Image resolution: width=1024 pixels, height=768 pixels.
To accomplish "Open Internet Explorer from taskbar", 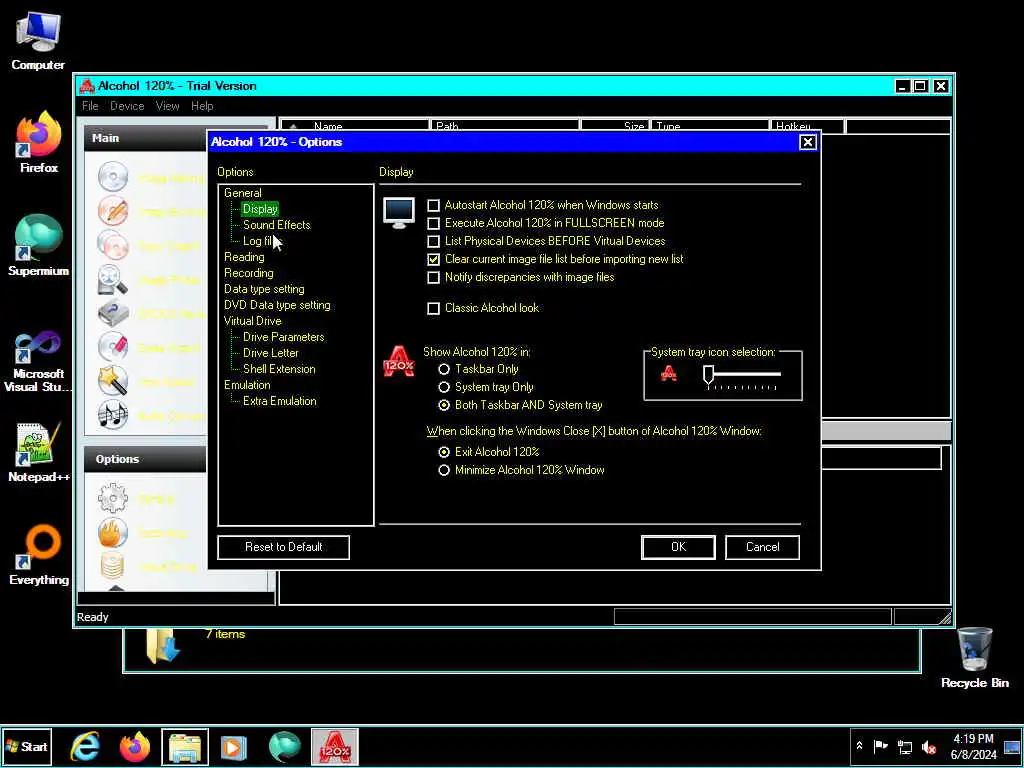I will pyautogui.click(x=85, y=747).
